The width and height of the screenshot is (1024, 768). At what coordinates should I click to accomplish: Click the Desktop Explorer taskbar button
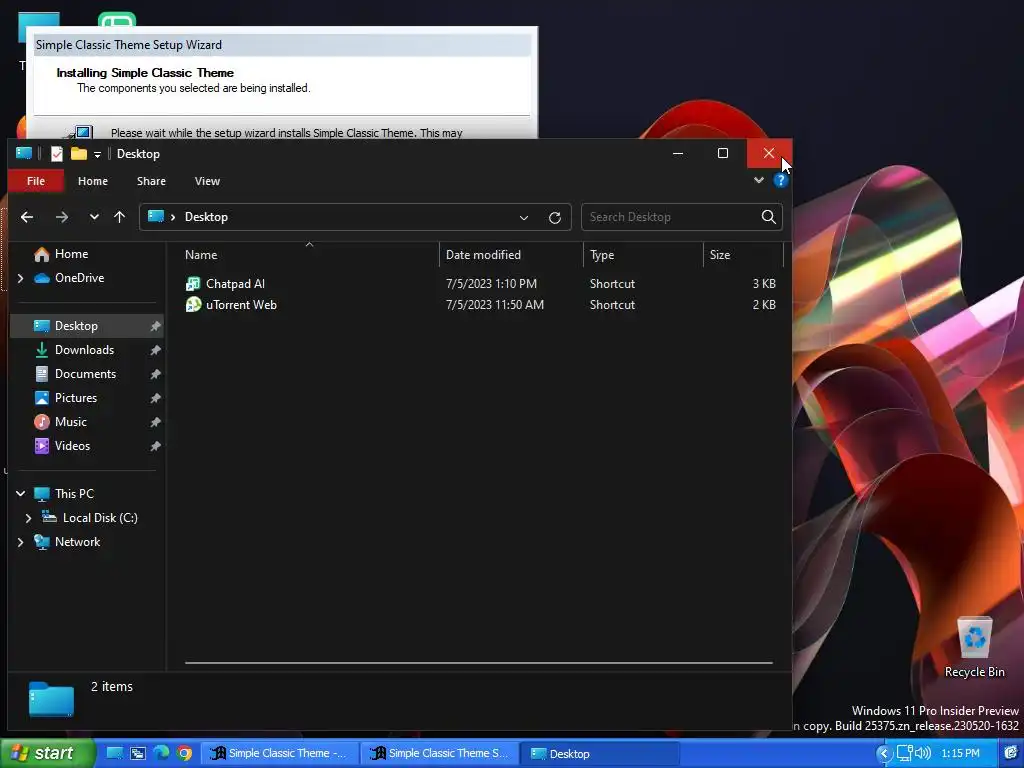click(x=600, y=754)
